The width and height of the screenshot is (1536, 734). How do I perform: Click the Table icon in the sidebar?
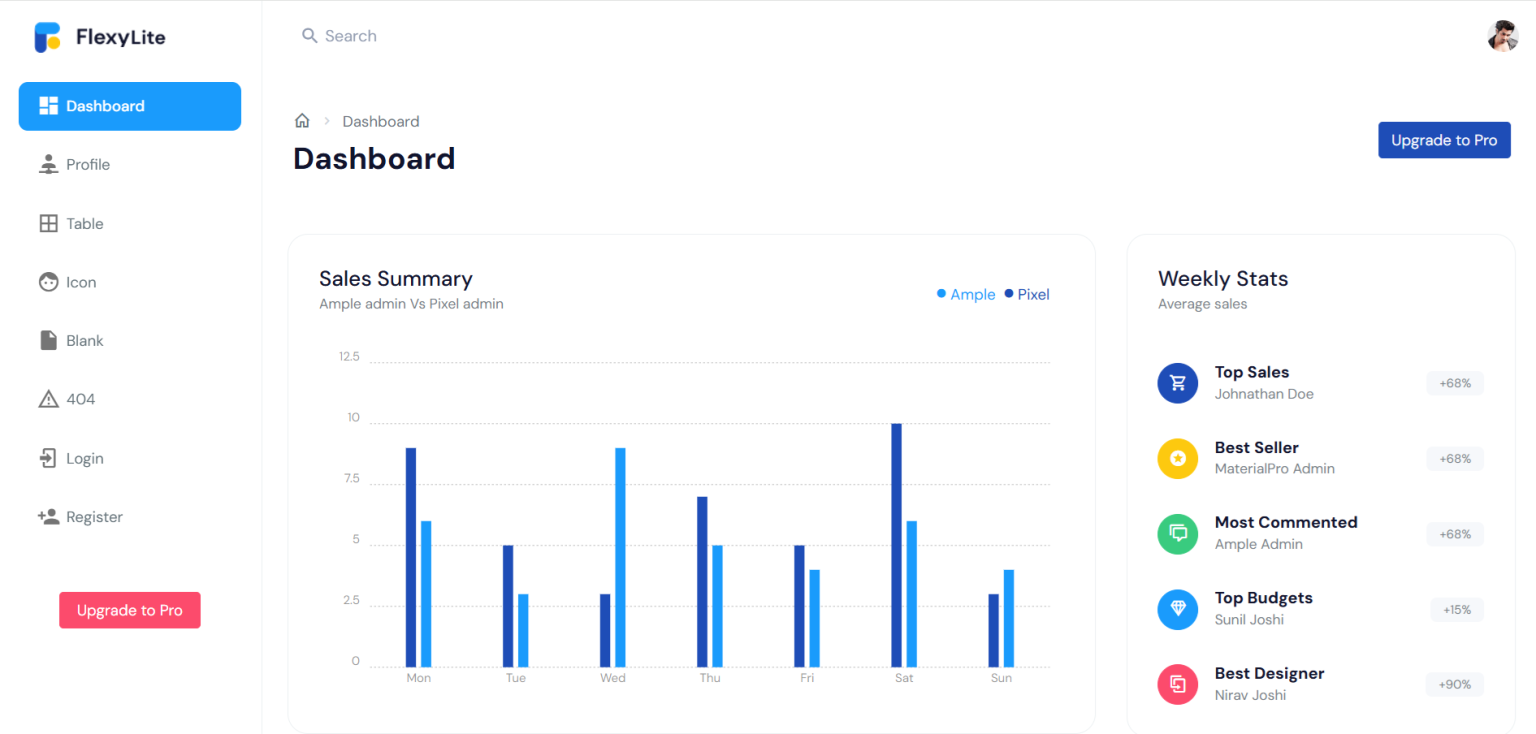tap(47, 223)
